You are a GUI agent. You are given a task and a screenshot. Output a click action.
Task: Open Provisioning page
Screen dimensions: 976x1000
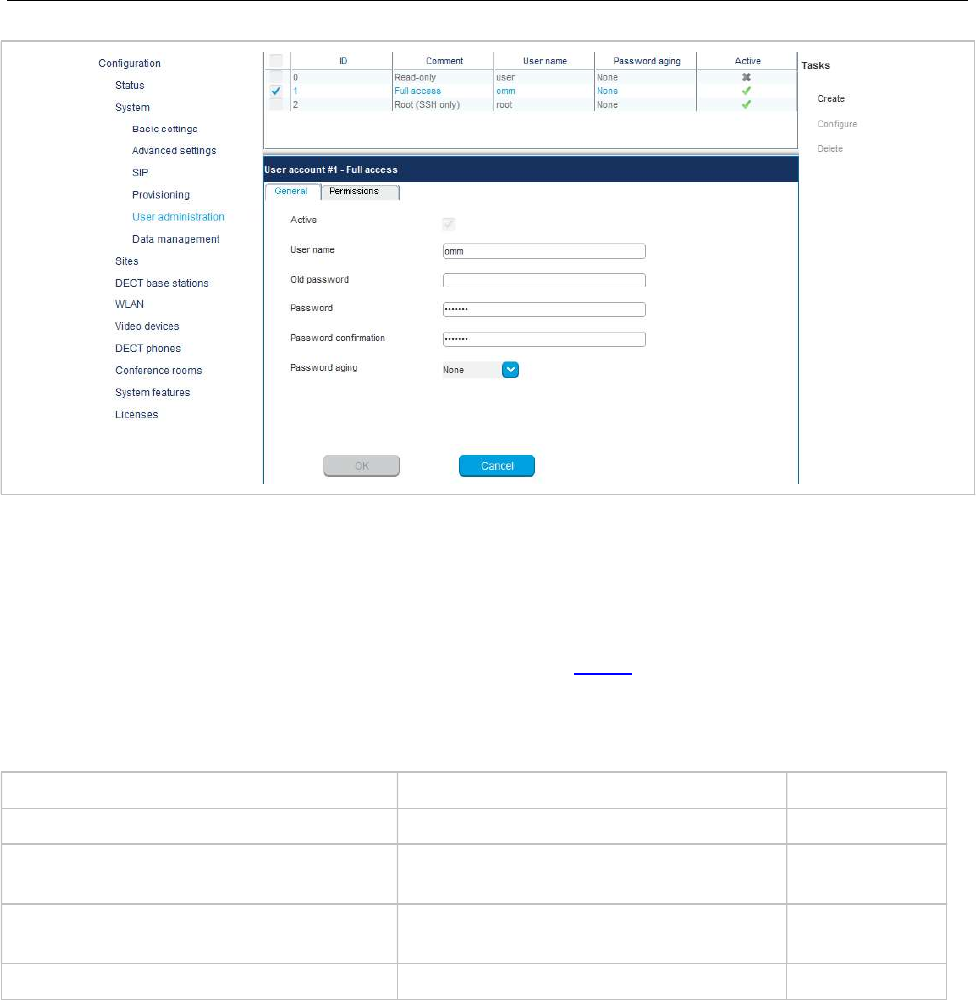point(161,195)
